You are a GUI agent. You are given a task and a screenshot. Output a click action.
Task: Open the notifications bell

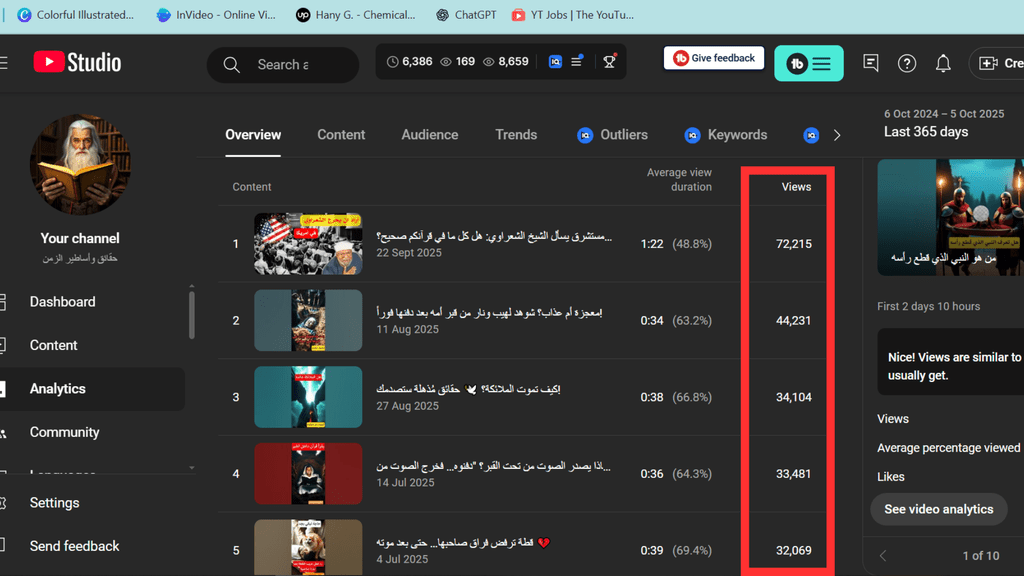click(943, 63)
